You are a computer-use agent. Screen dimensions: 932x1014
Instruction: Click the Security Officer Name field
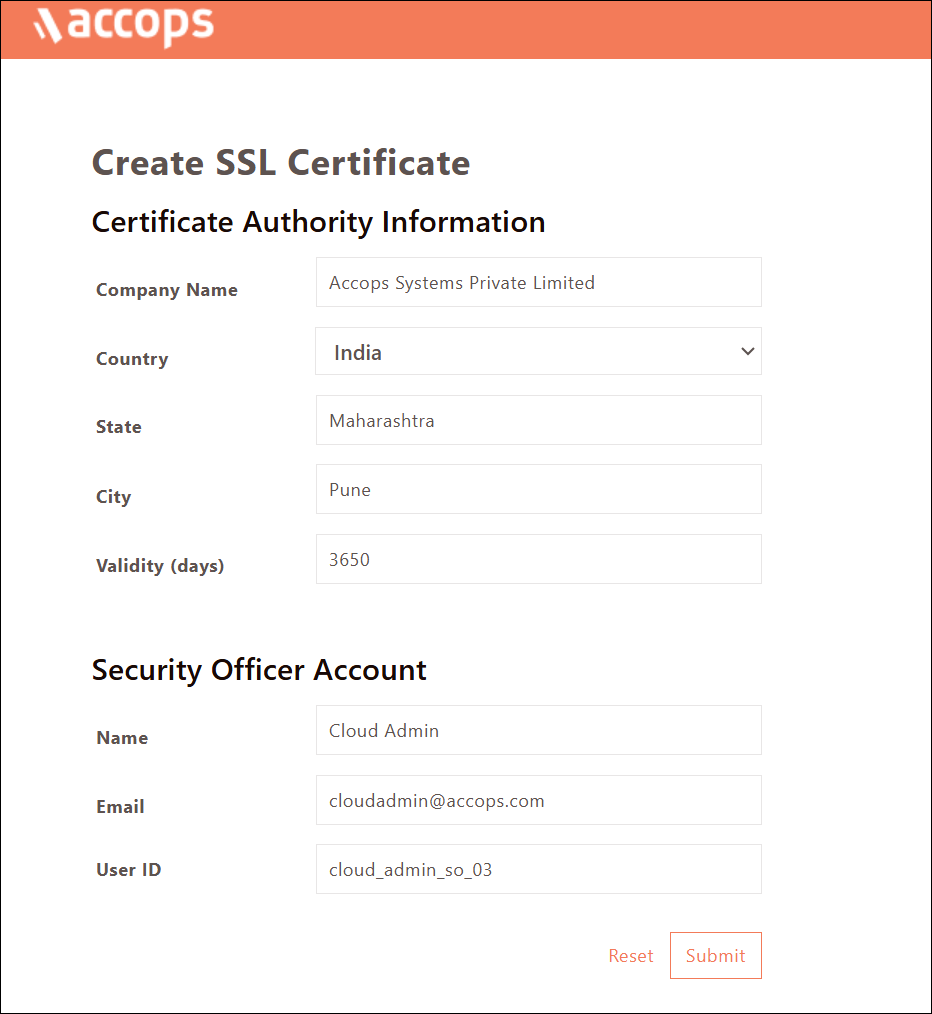point(538,731)
